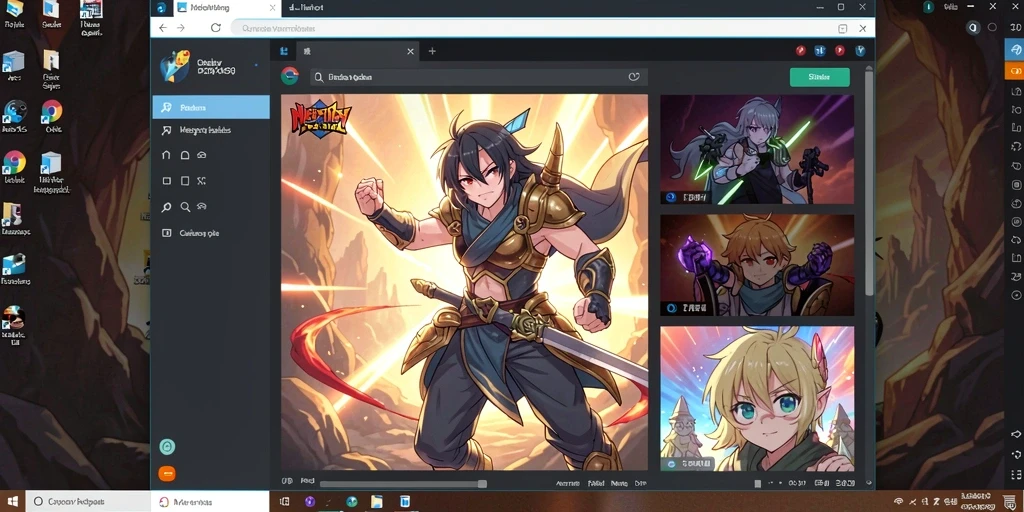Open the large black-haired warrior artwork
Image resolution: width=1024 pixels, height=512 pixels.
tap(464, 282)
